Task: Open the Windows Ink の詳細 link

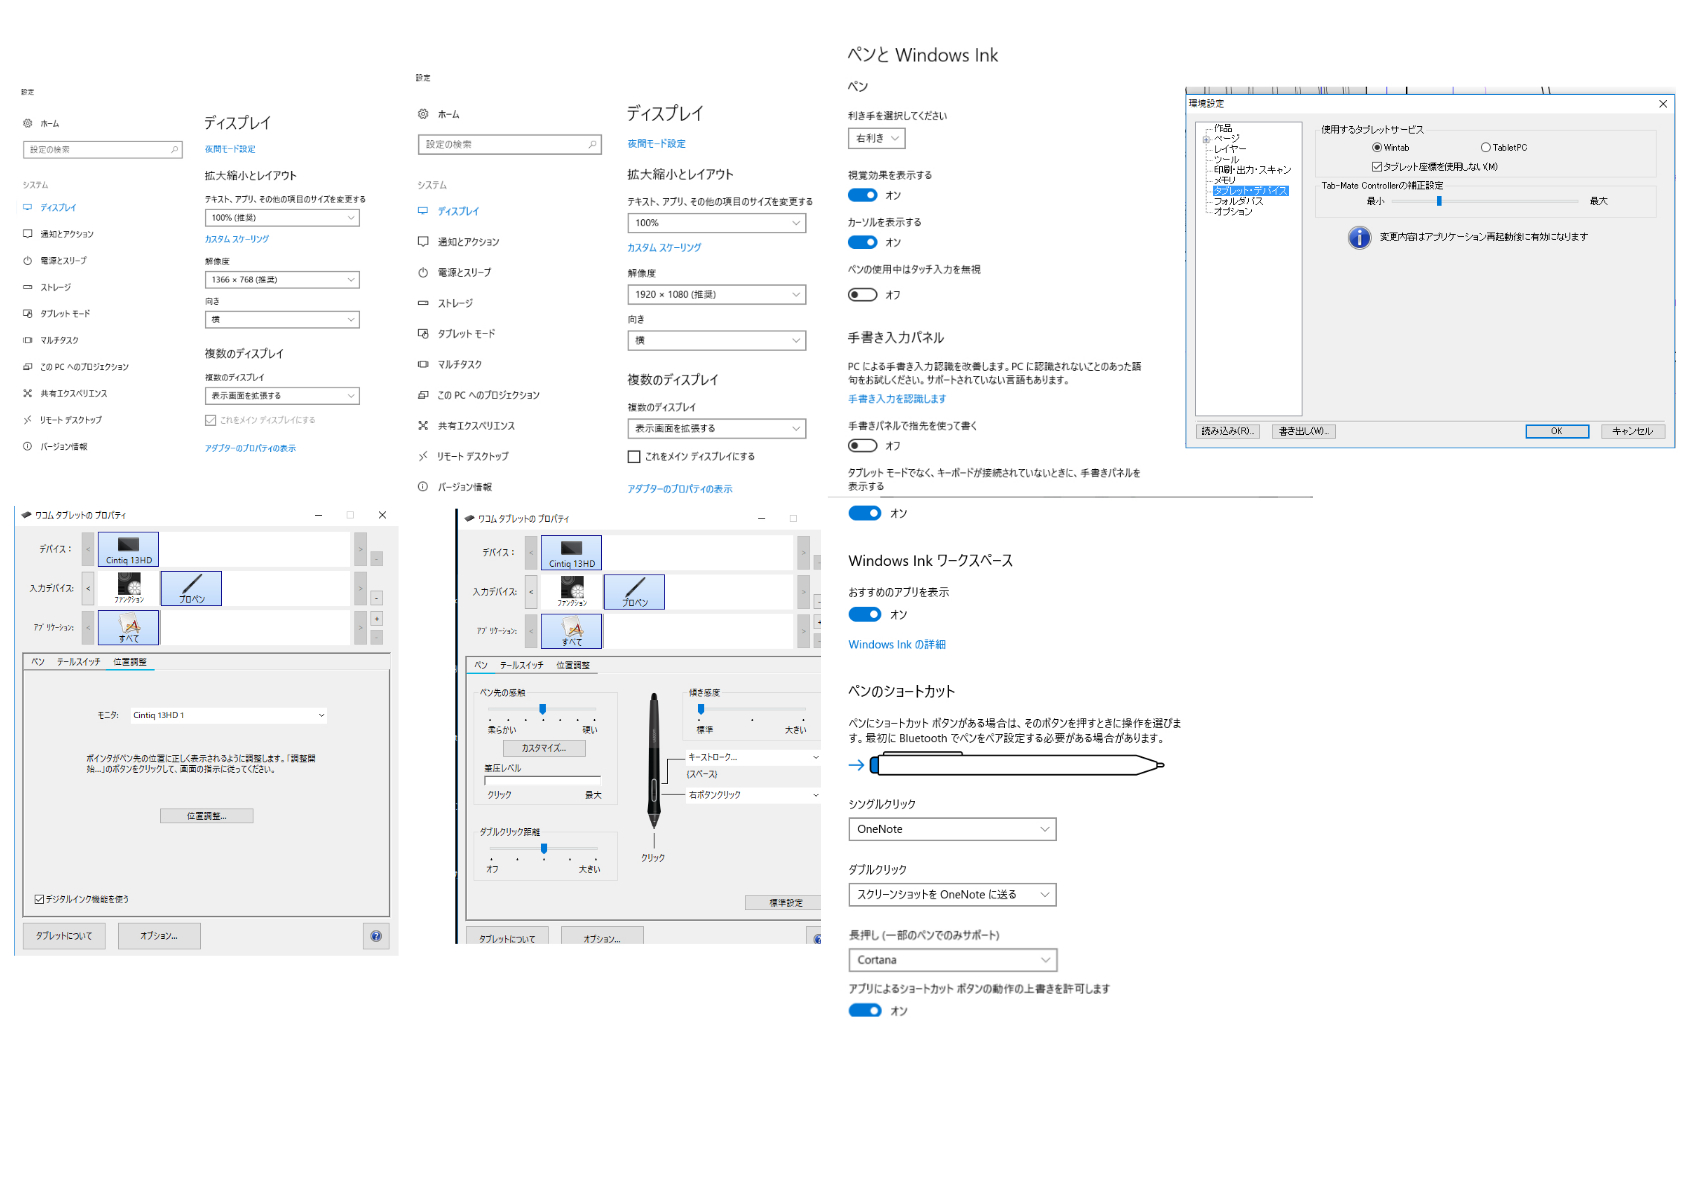Action: pos(897,645)
